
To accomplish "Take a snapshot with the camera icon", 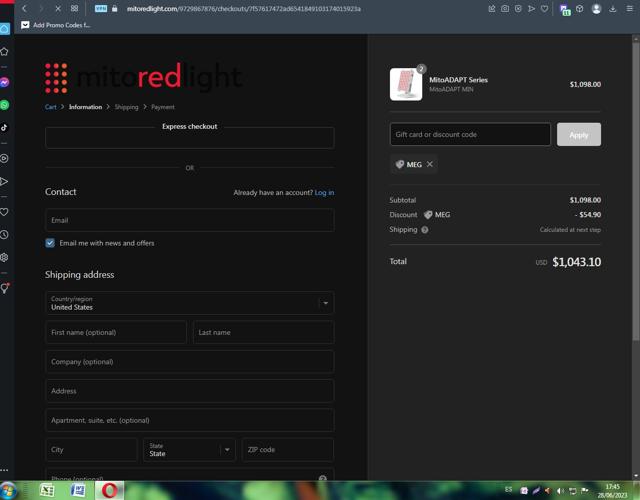I will point(505,9).
